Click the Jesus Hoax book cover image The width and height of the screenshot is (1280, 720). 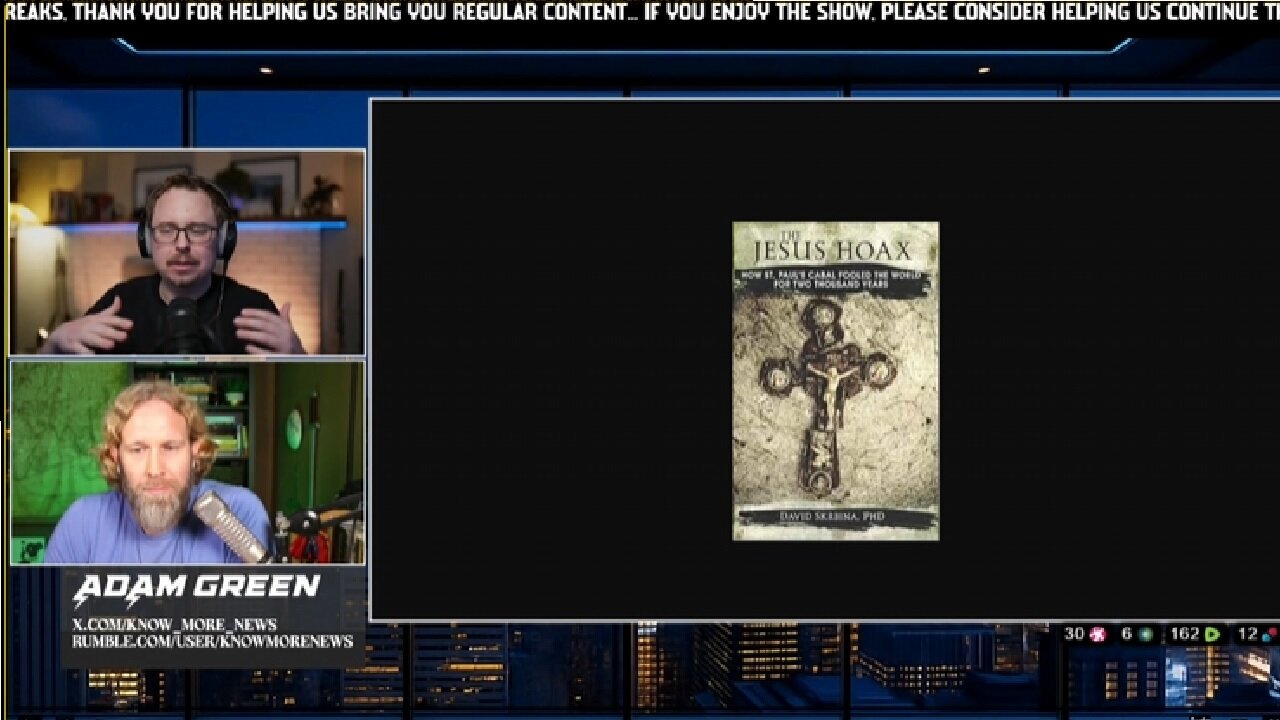tap(836, 381)
